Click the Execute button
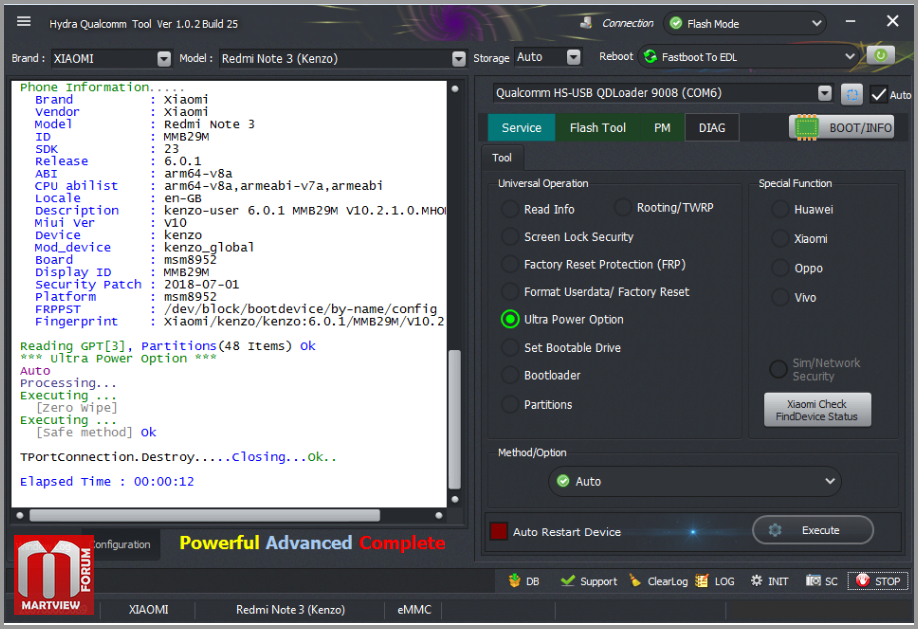This screenshot has height=629, width=918. pos(812,530)
